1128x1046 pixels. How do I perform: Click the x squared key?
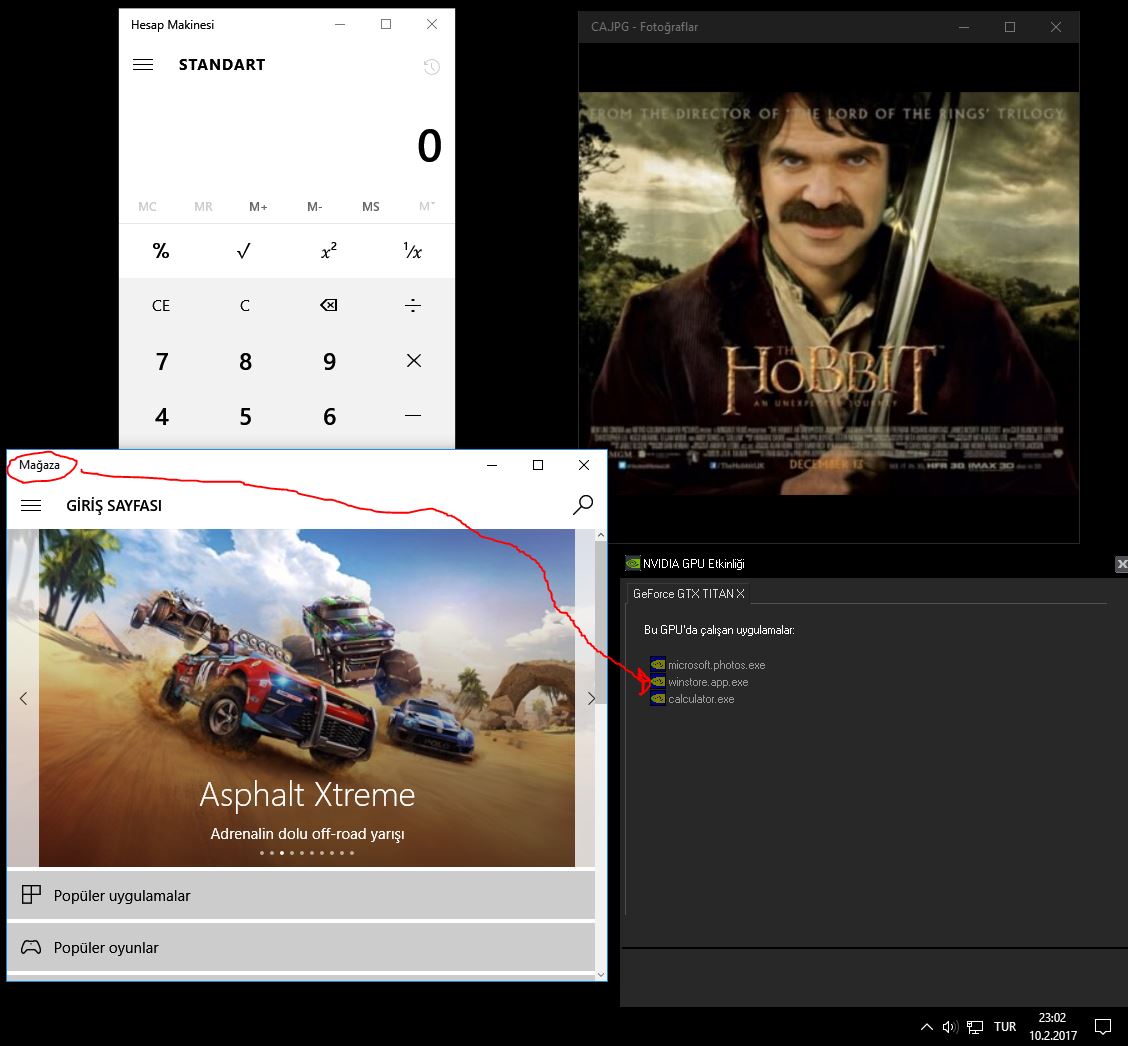coord(329,250)
